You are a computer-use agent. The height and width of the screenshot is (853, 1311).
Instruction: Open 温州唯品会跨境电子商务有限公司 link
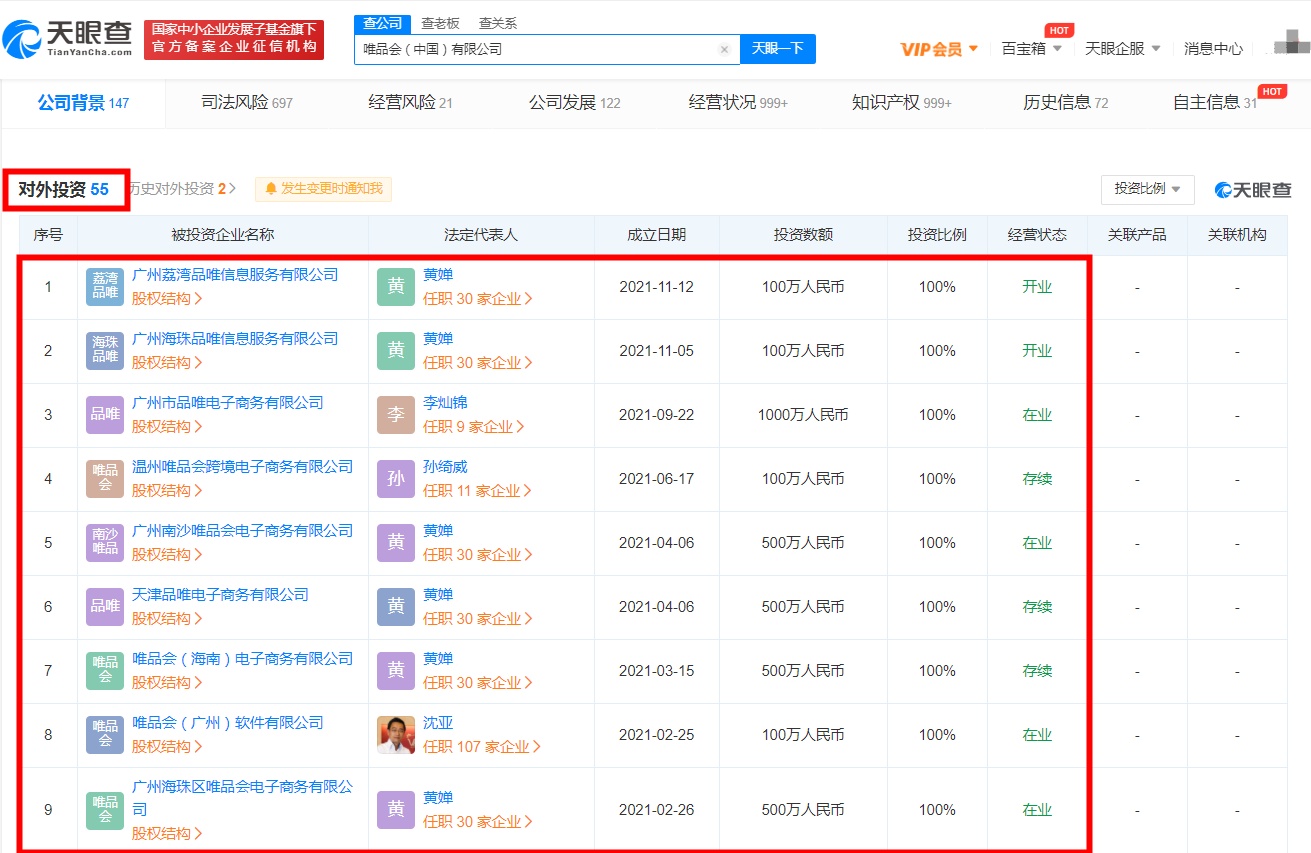pyautogui.click(x=243, y=467)
